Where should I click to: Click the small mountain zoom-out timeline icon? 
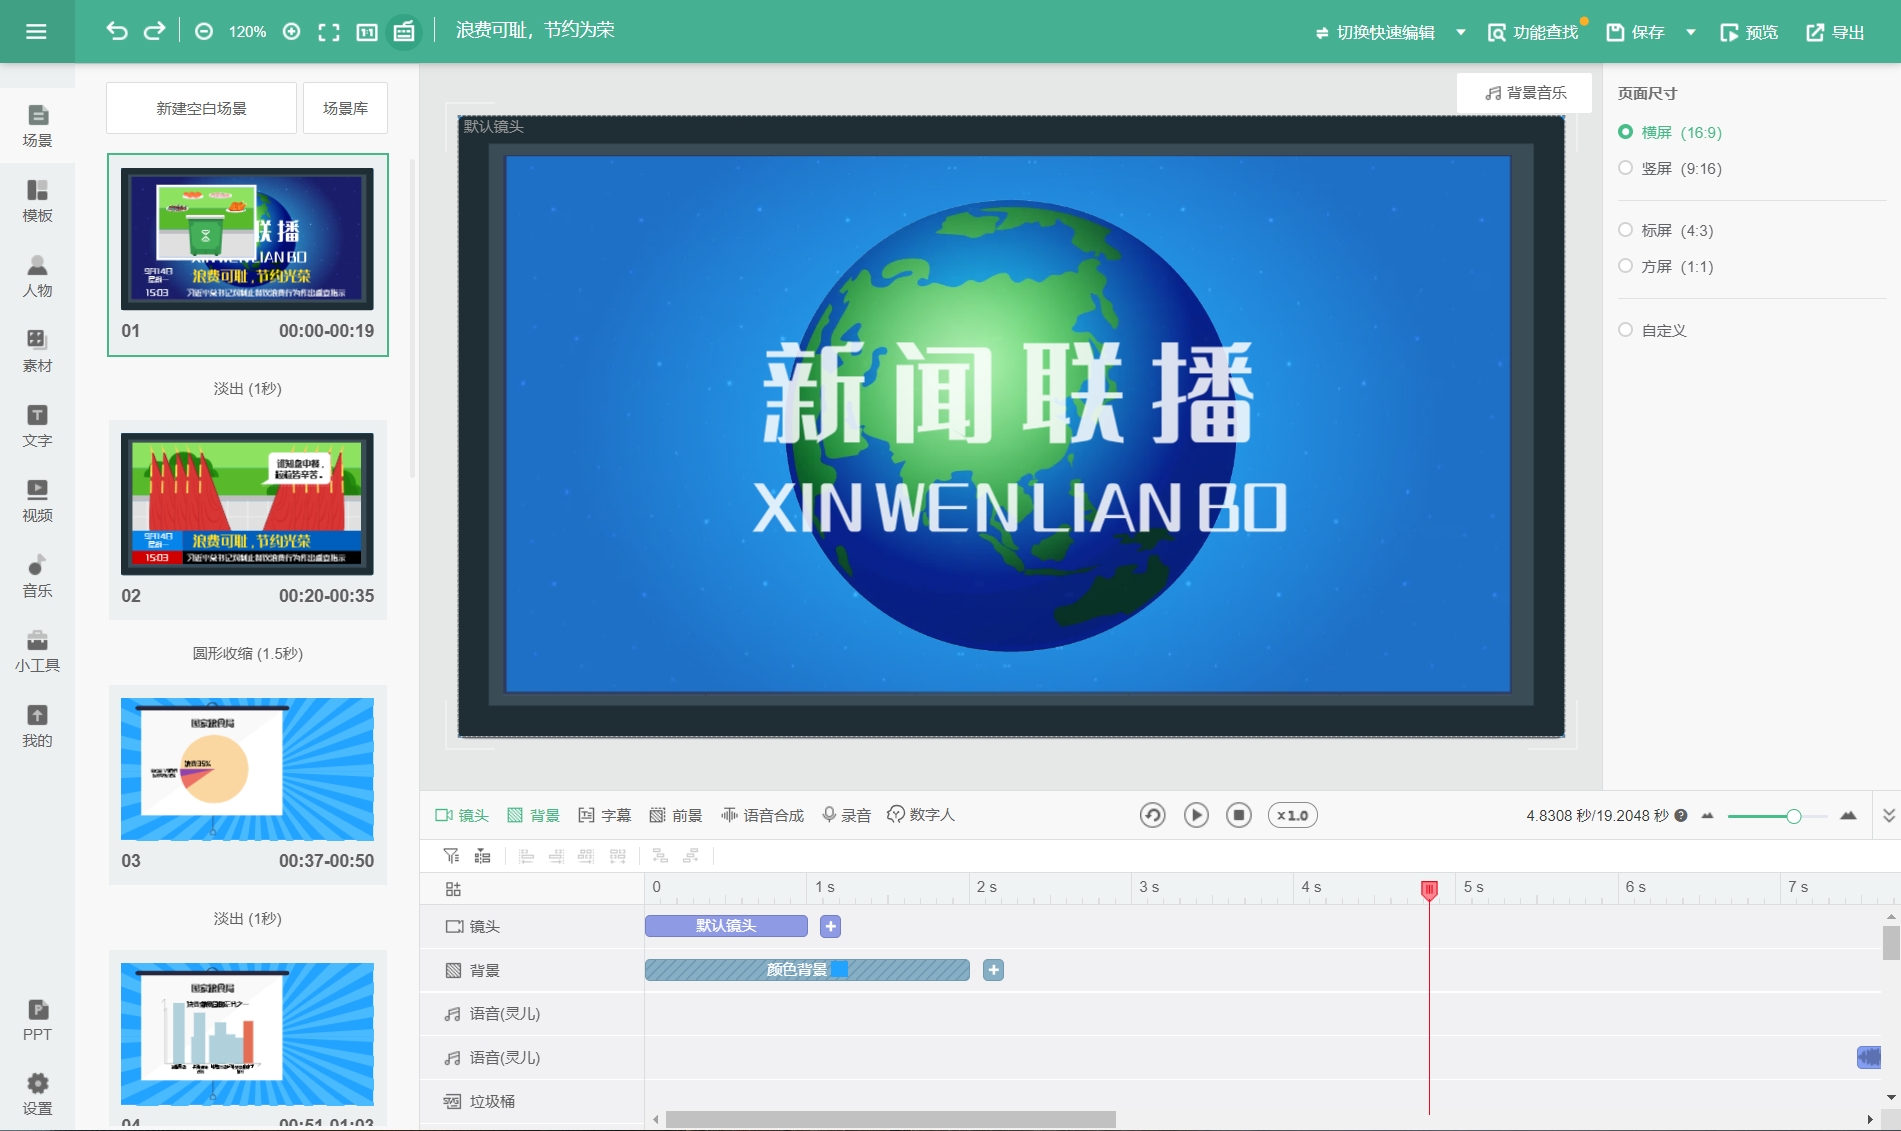(x=1708, y=815)
